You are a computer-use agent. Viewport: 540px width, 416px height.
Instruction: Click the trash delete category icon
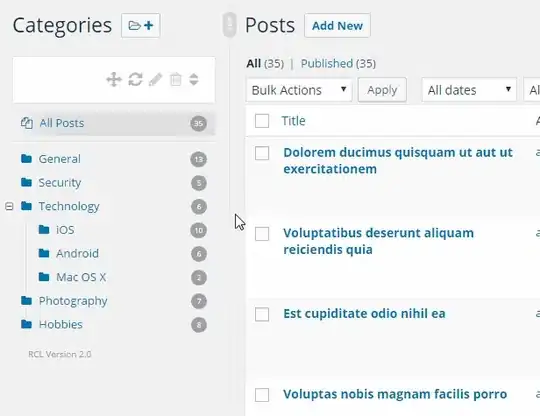pyautogui.click(x=176, y=80)
